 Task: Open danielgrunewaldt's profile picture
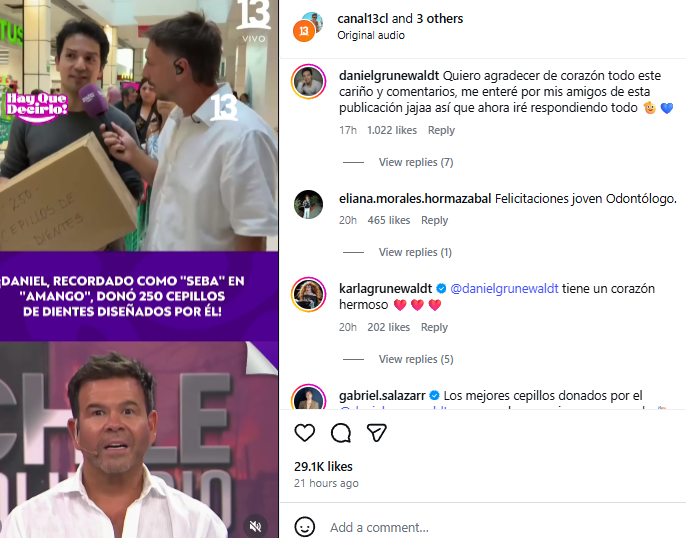(308, 83)
